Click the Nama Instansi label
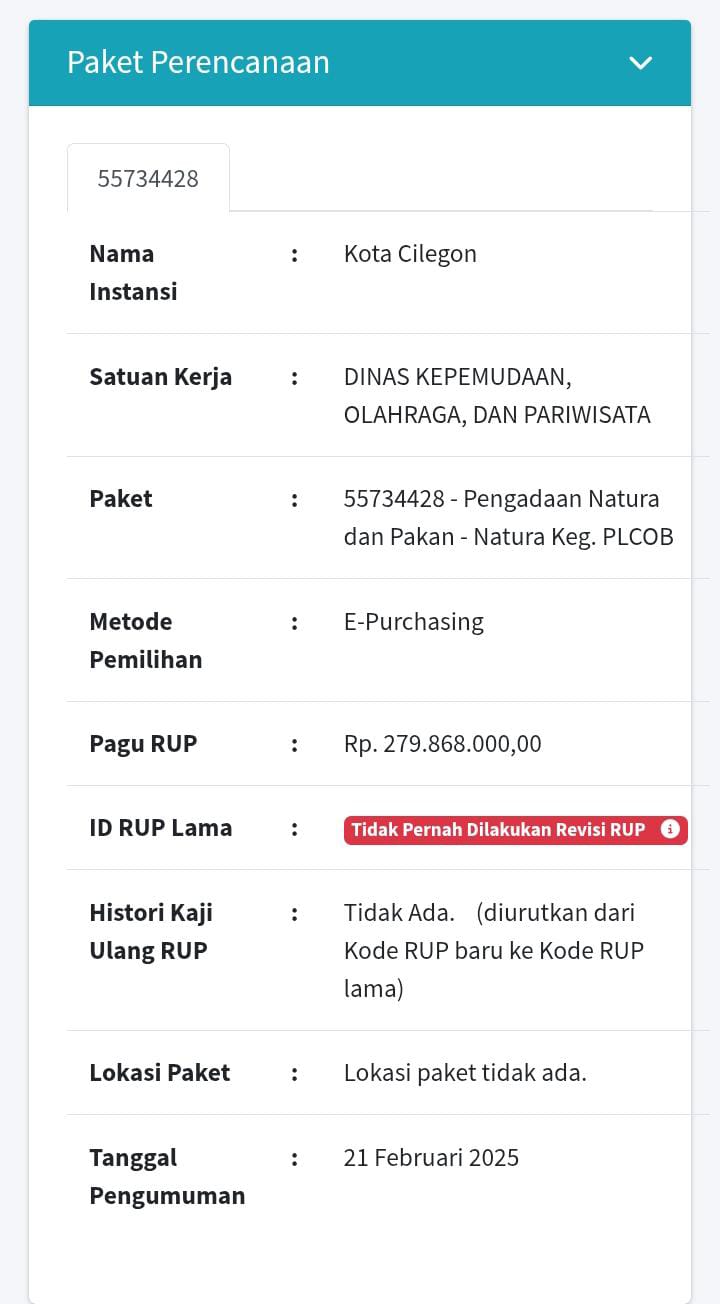 coord(133,272)
